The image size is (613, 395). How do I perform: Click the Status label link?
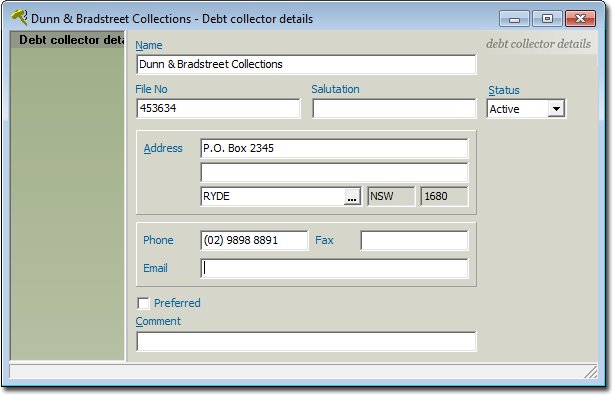click(504, 90)
